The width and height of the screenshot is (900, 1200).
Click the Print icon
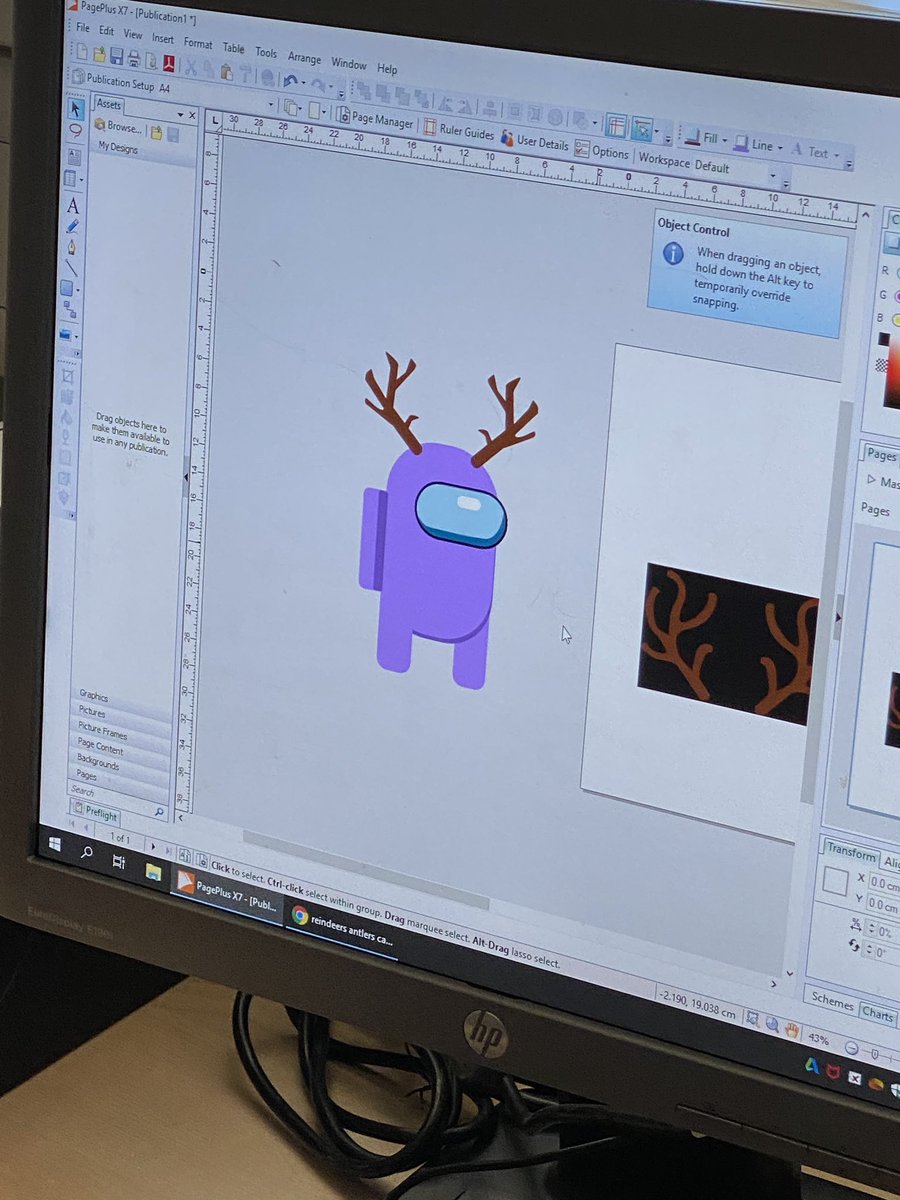134,57
